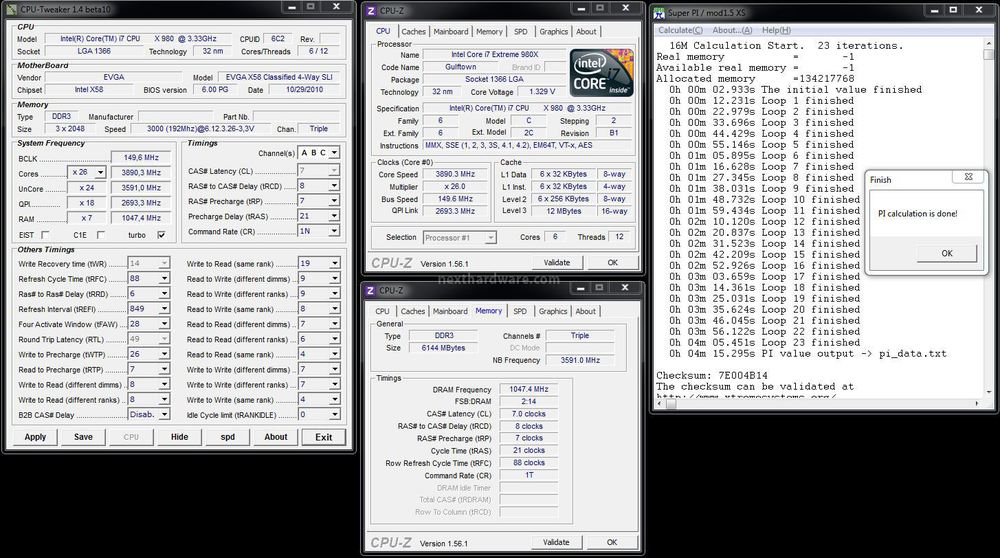Open the Ras# to Ras# Delay (tRRD) dropdown
The image size is (1000, 558).
point(164,293)
